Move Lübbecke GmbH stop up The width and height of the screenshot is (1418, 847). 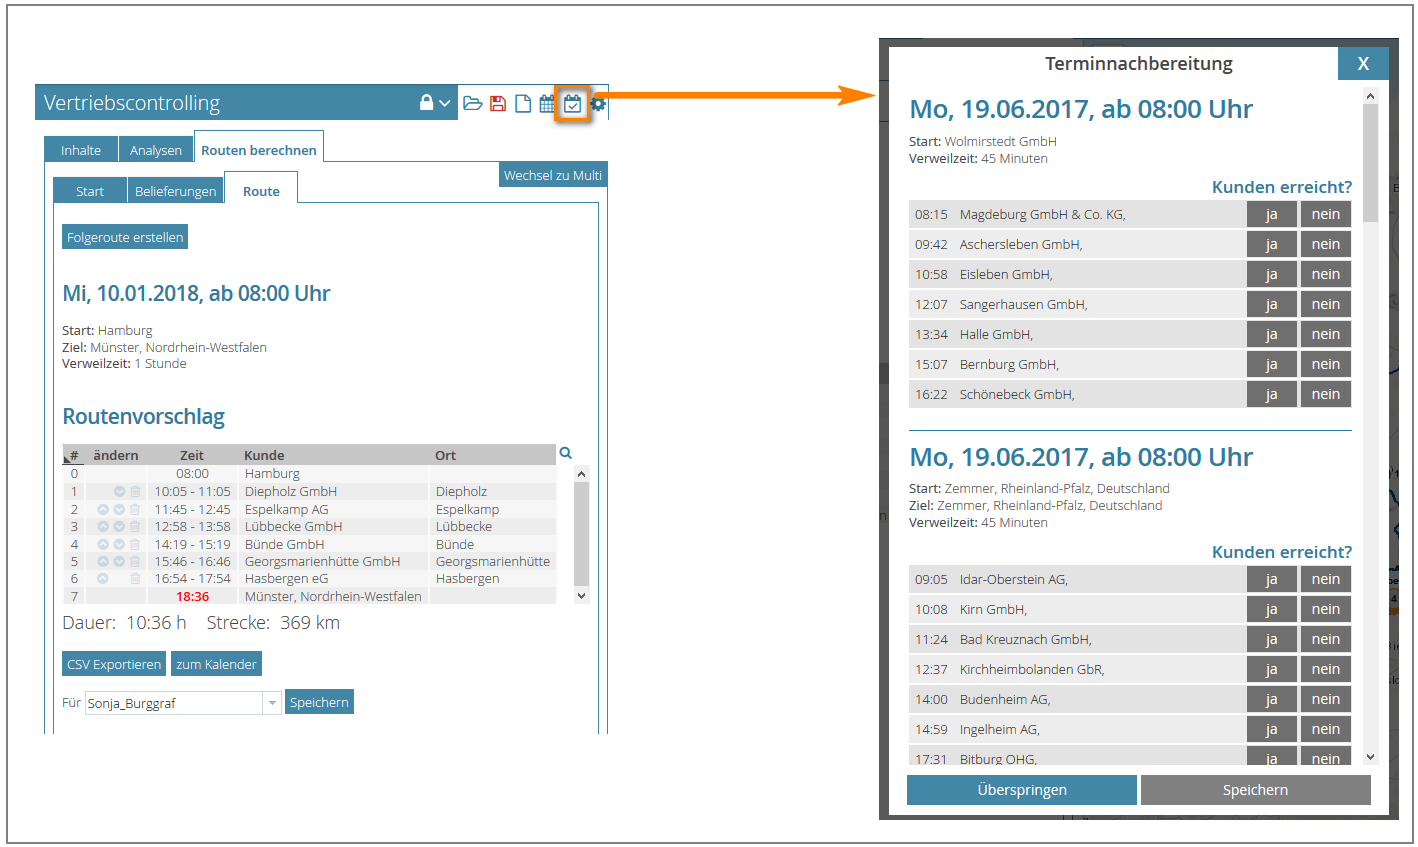(103, 526)
